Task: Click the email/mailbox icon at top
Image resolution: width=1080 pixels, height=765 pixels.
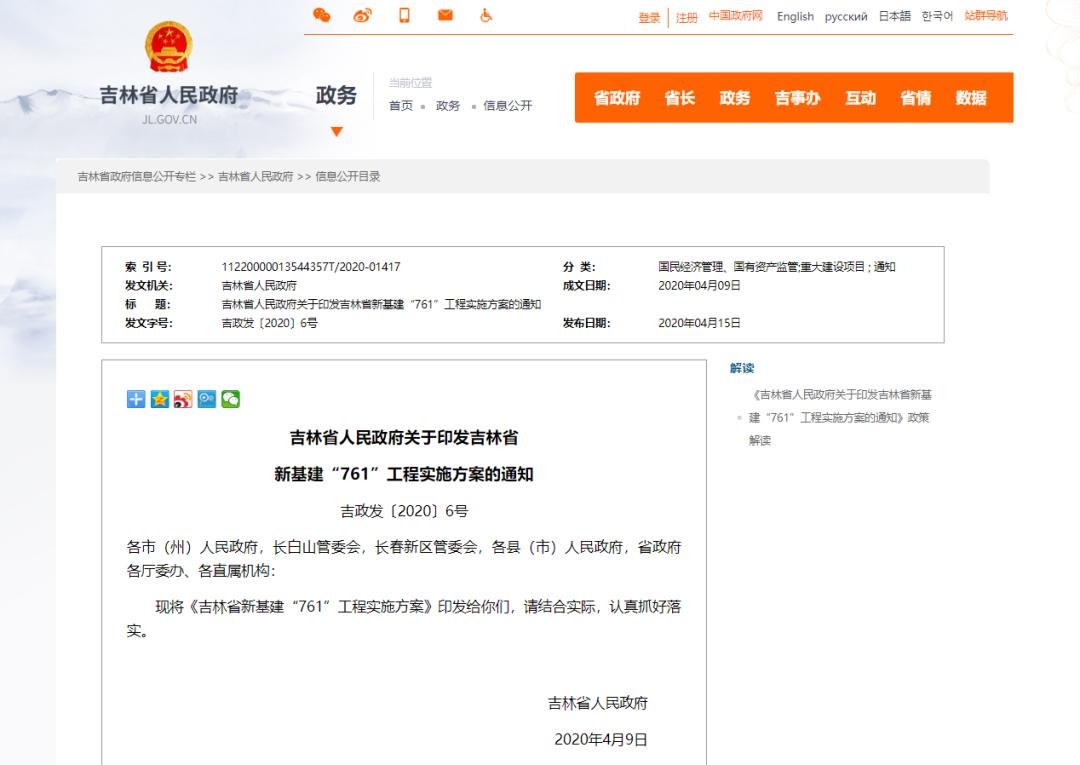Action: [x=444, y=16]
